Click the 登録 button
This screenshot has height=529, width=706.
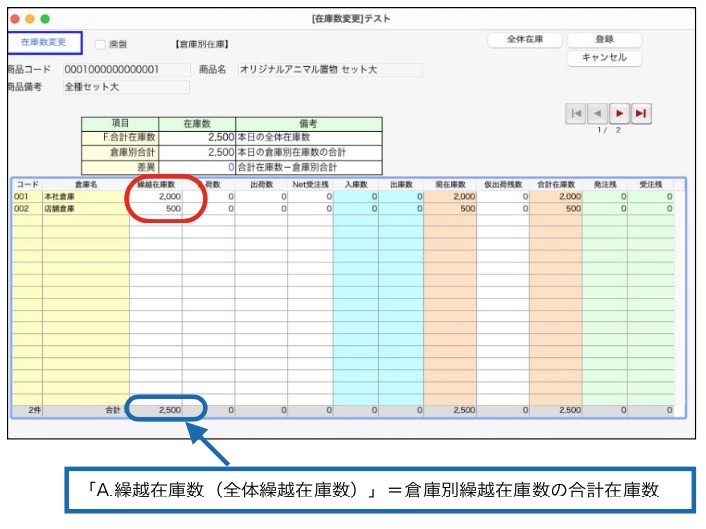[x=604, y=40]
